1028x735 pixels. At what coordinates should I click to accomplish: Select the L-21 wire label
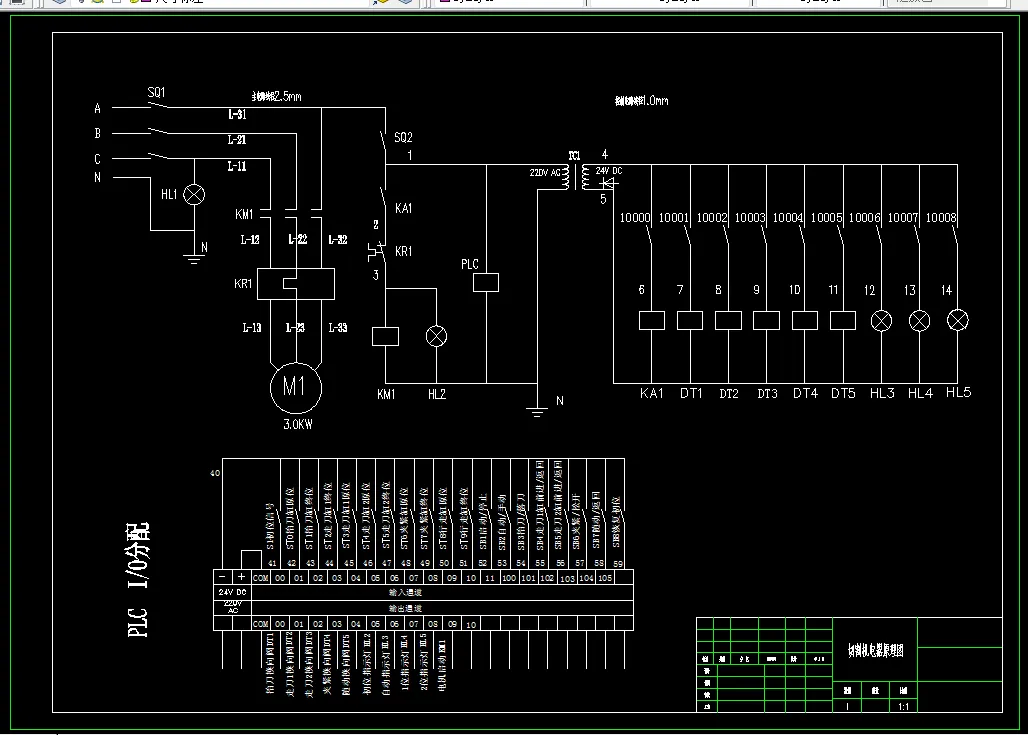pos(237,140)
